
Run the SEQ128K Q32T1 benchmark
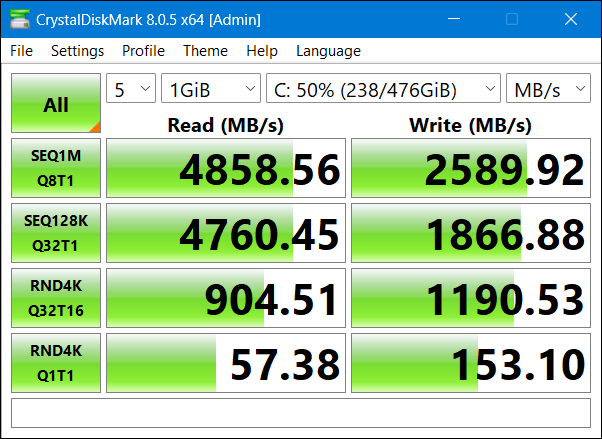[56, 232]
